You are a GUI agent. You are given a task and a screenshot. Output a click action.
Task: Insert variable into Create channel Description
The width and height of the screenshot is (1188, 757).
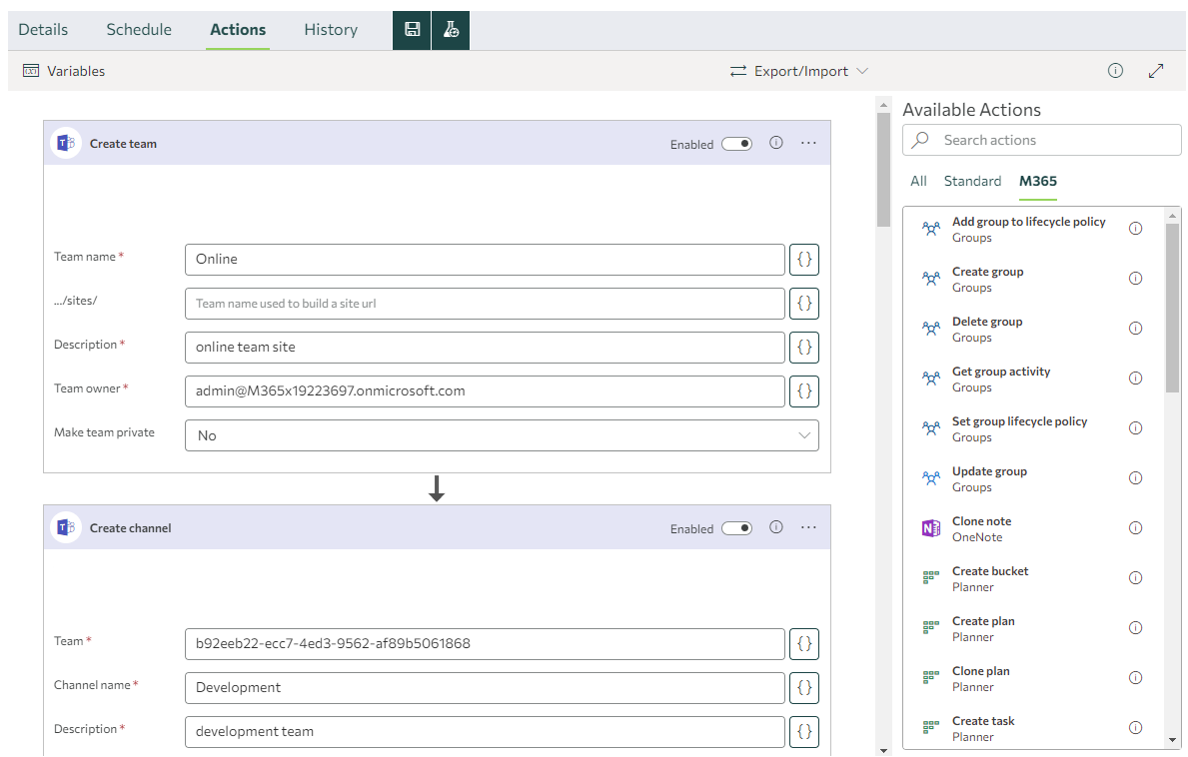(804, 731)
